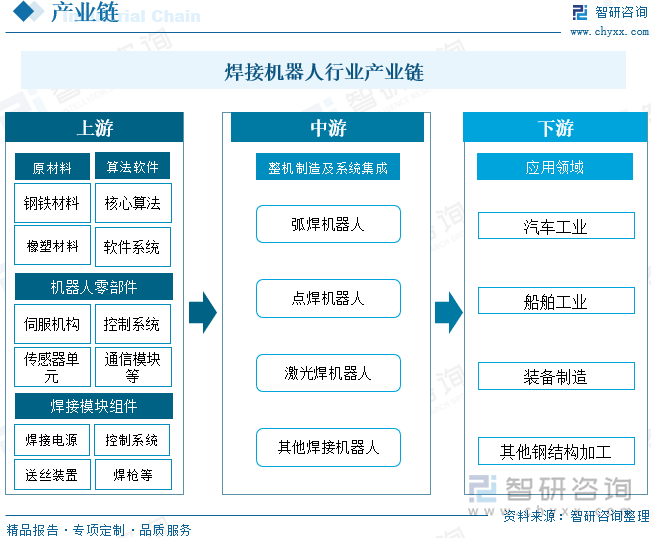Image resolution: width=651 pixels, height=538 pixels.
Task: Select 控制系统 under 焊接模块组件
Action: pyautogui.click(x=132, y=440)
